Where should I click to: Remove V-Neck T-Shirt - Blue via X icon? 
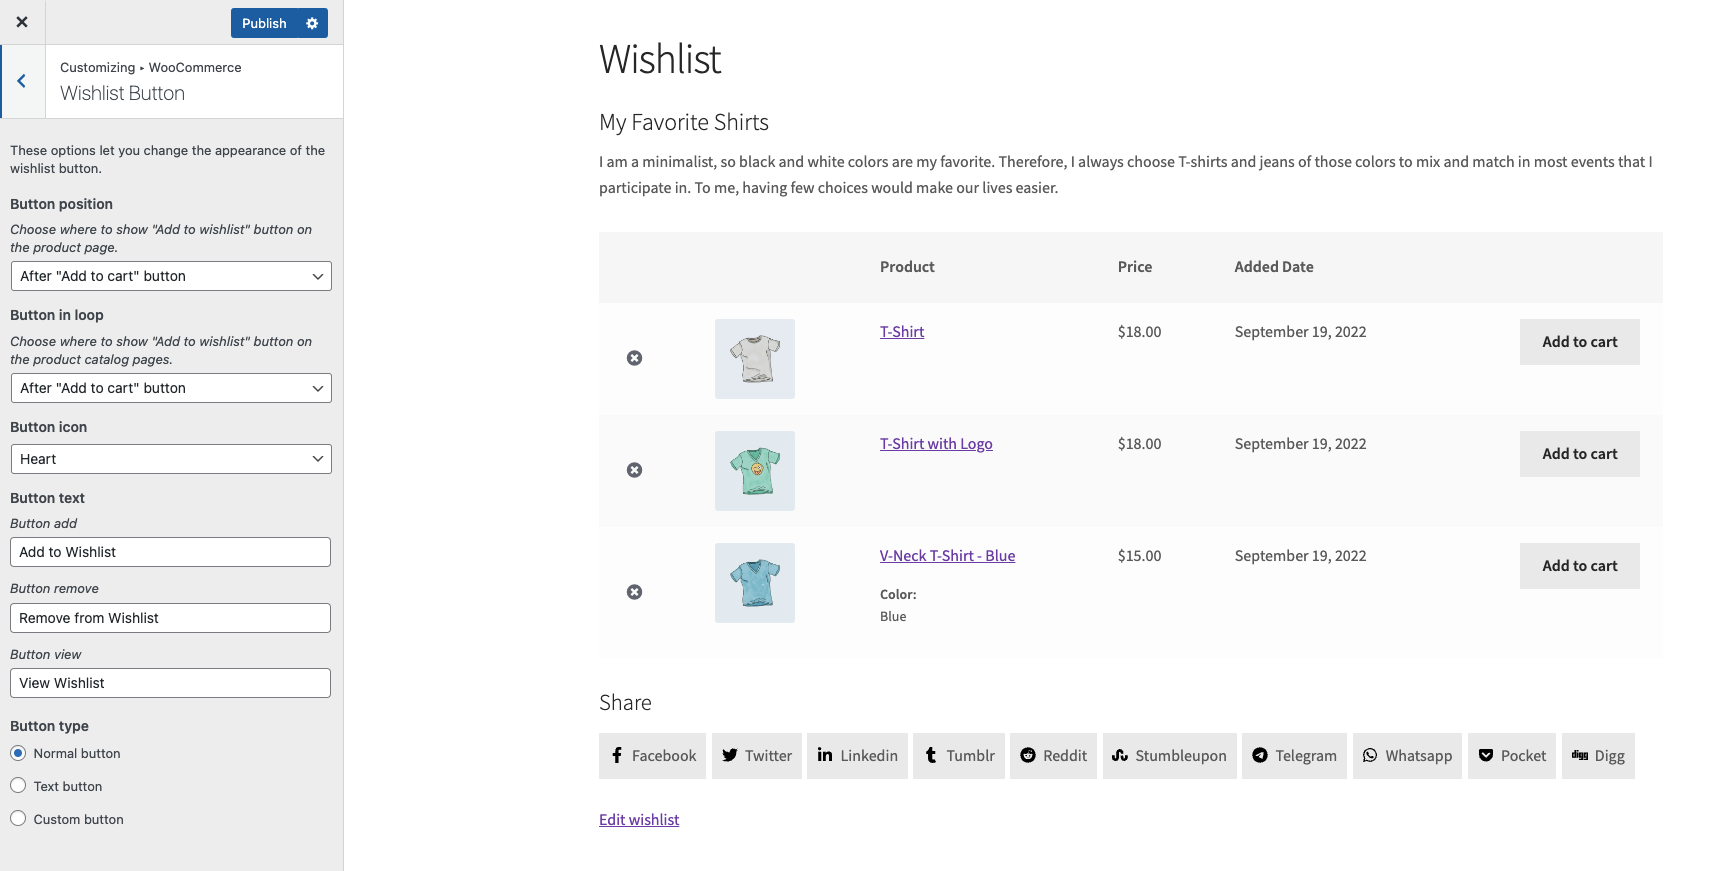[x=634, y=592]
